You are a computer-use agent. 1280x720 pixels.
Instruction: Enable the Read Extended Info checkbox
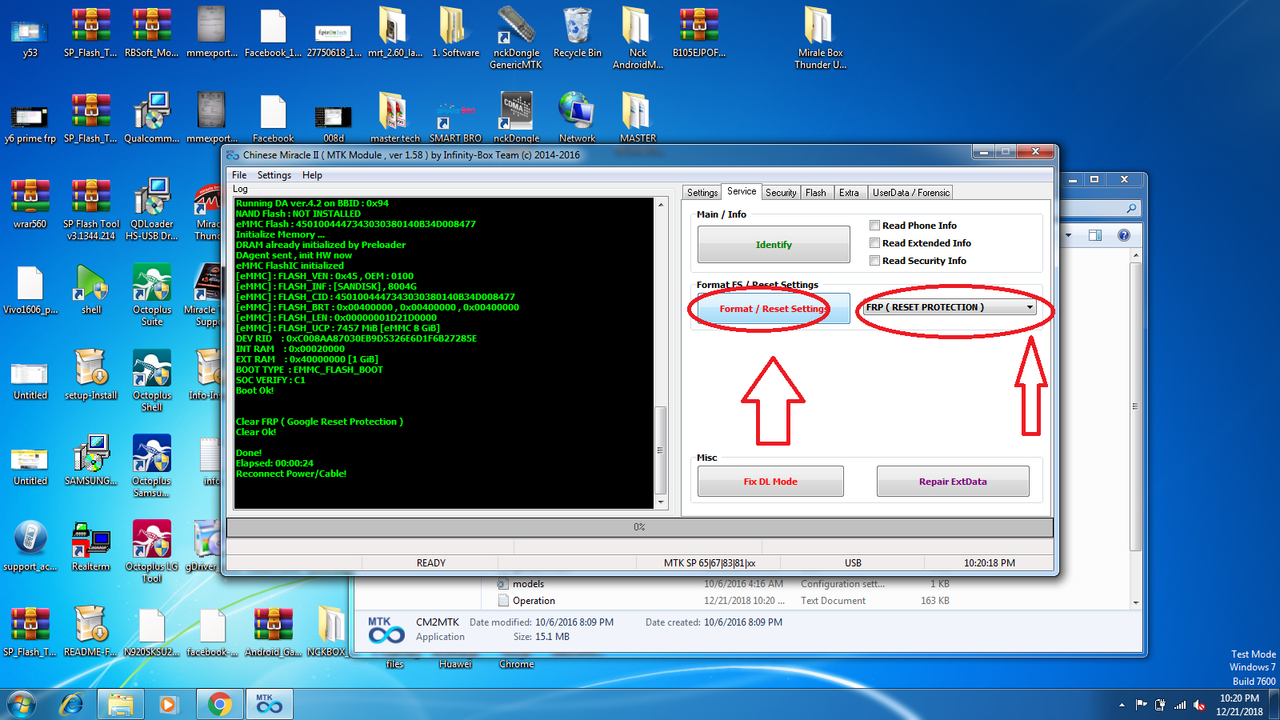pyautogui.click(x=875, y=243)
